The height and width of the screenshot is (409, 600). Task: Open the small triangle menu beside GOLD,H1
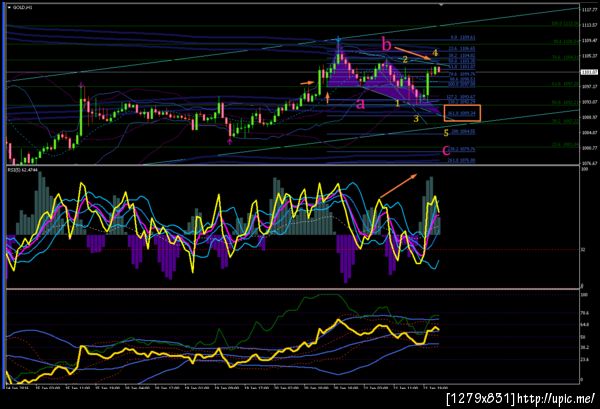10,7
